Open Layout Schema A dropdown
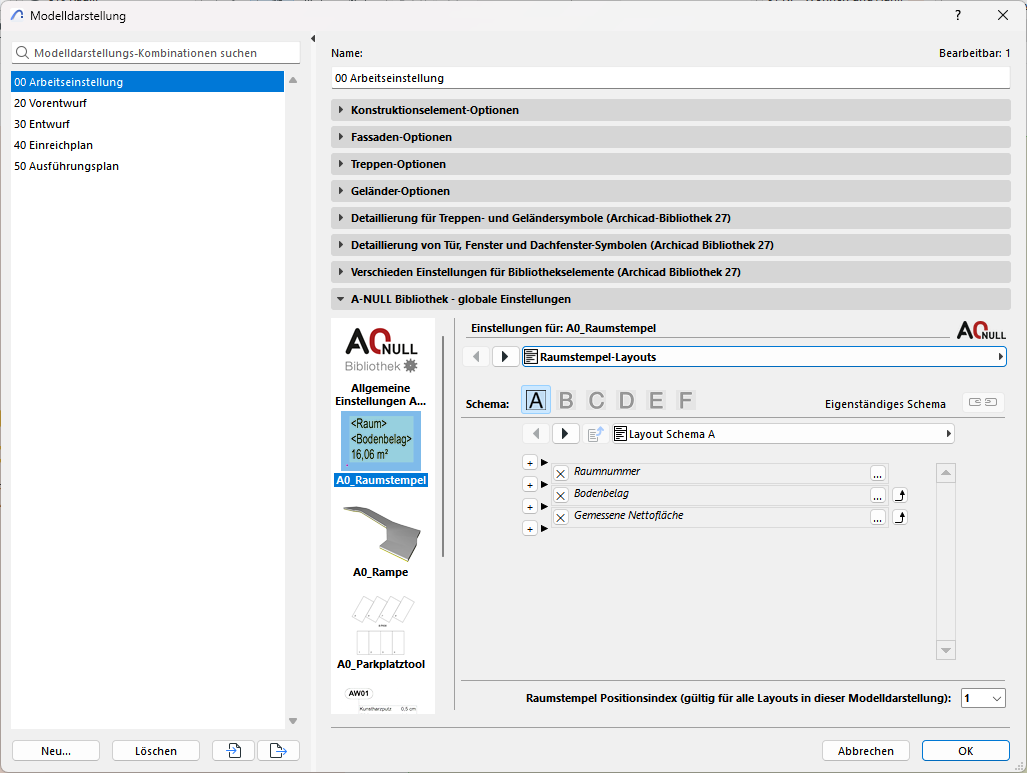This screenshot has width=1027, height=773. point(783,433)
